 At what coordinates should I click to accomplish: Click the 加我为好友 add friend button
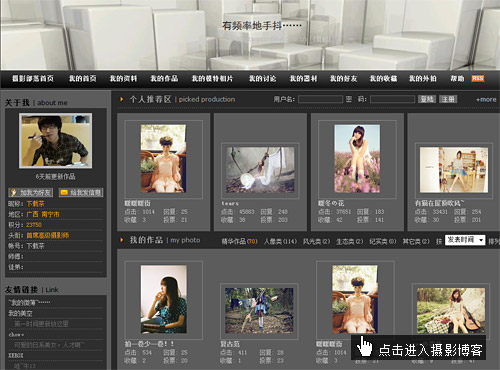pyautogui.click(x=31, y=192)
